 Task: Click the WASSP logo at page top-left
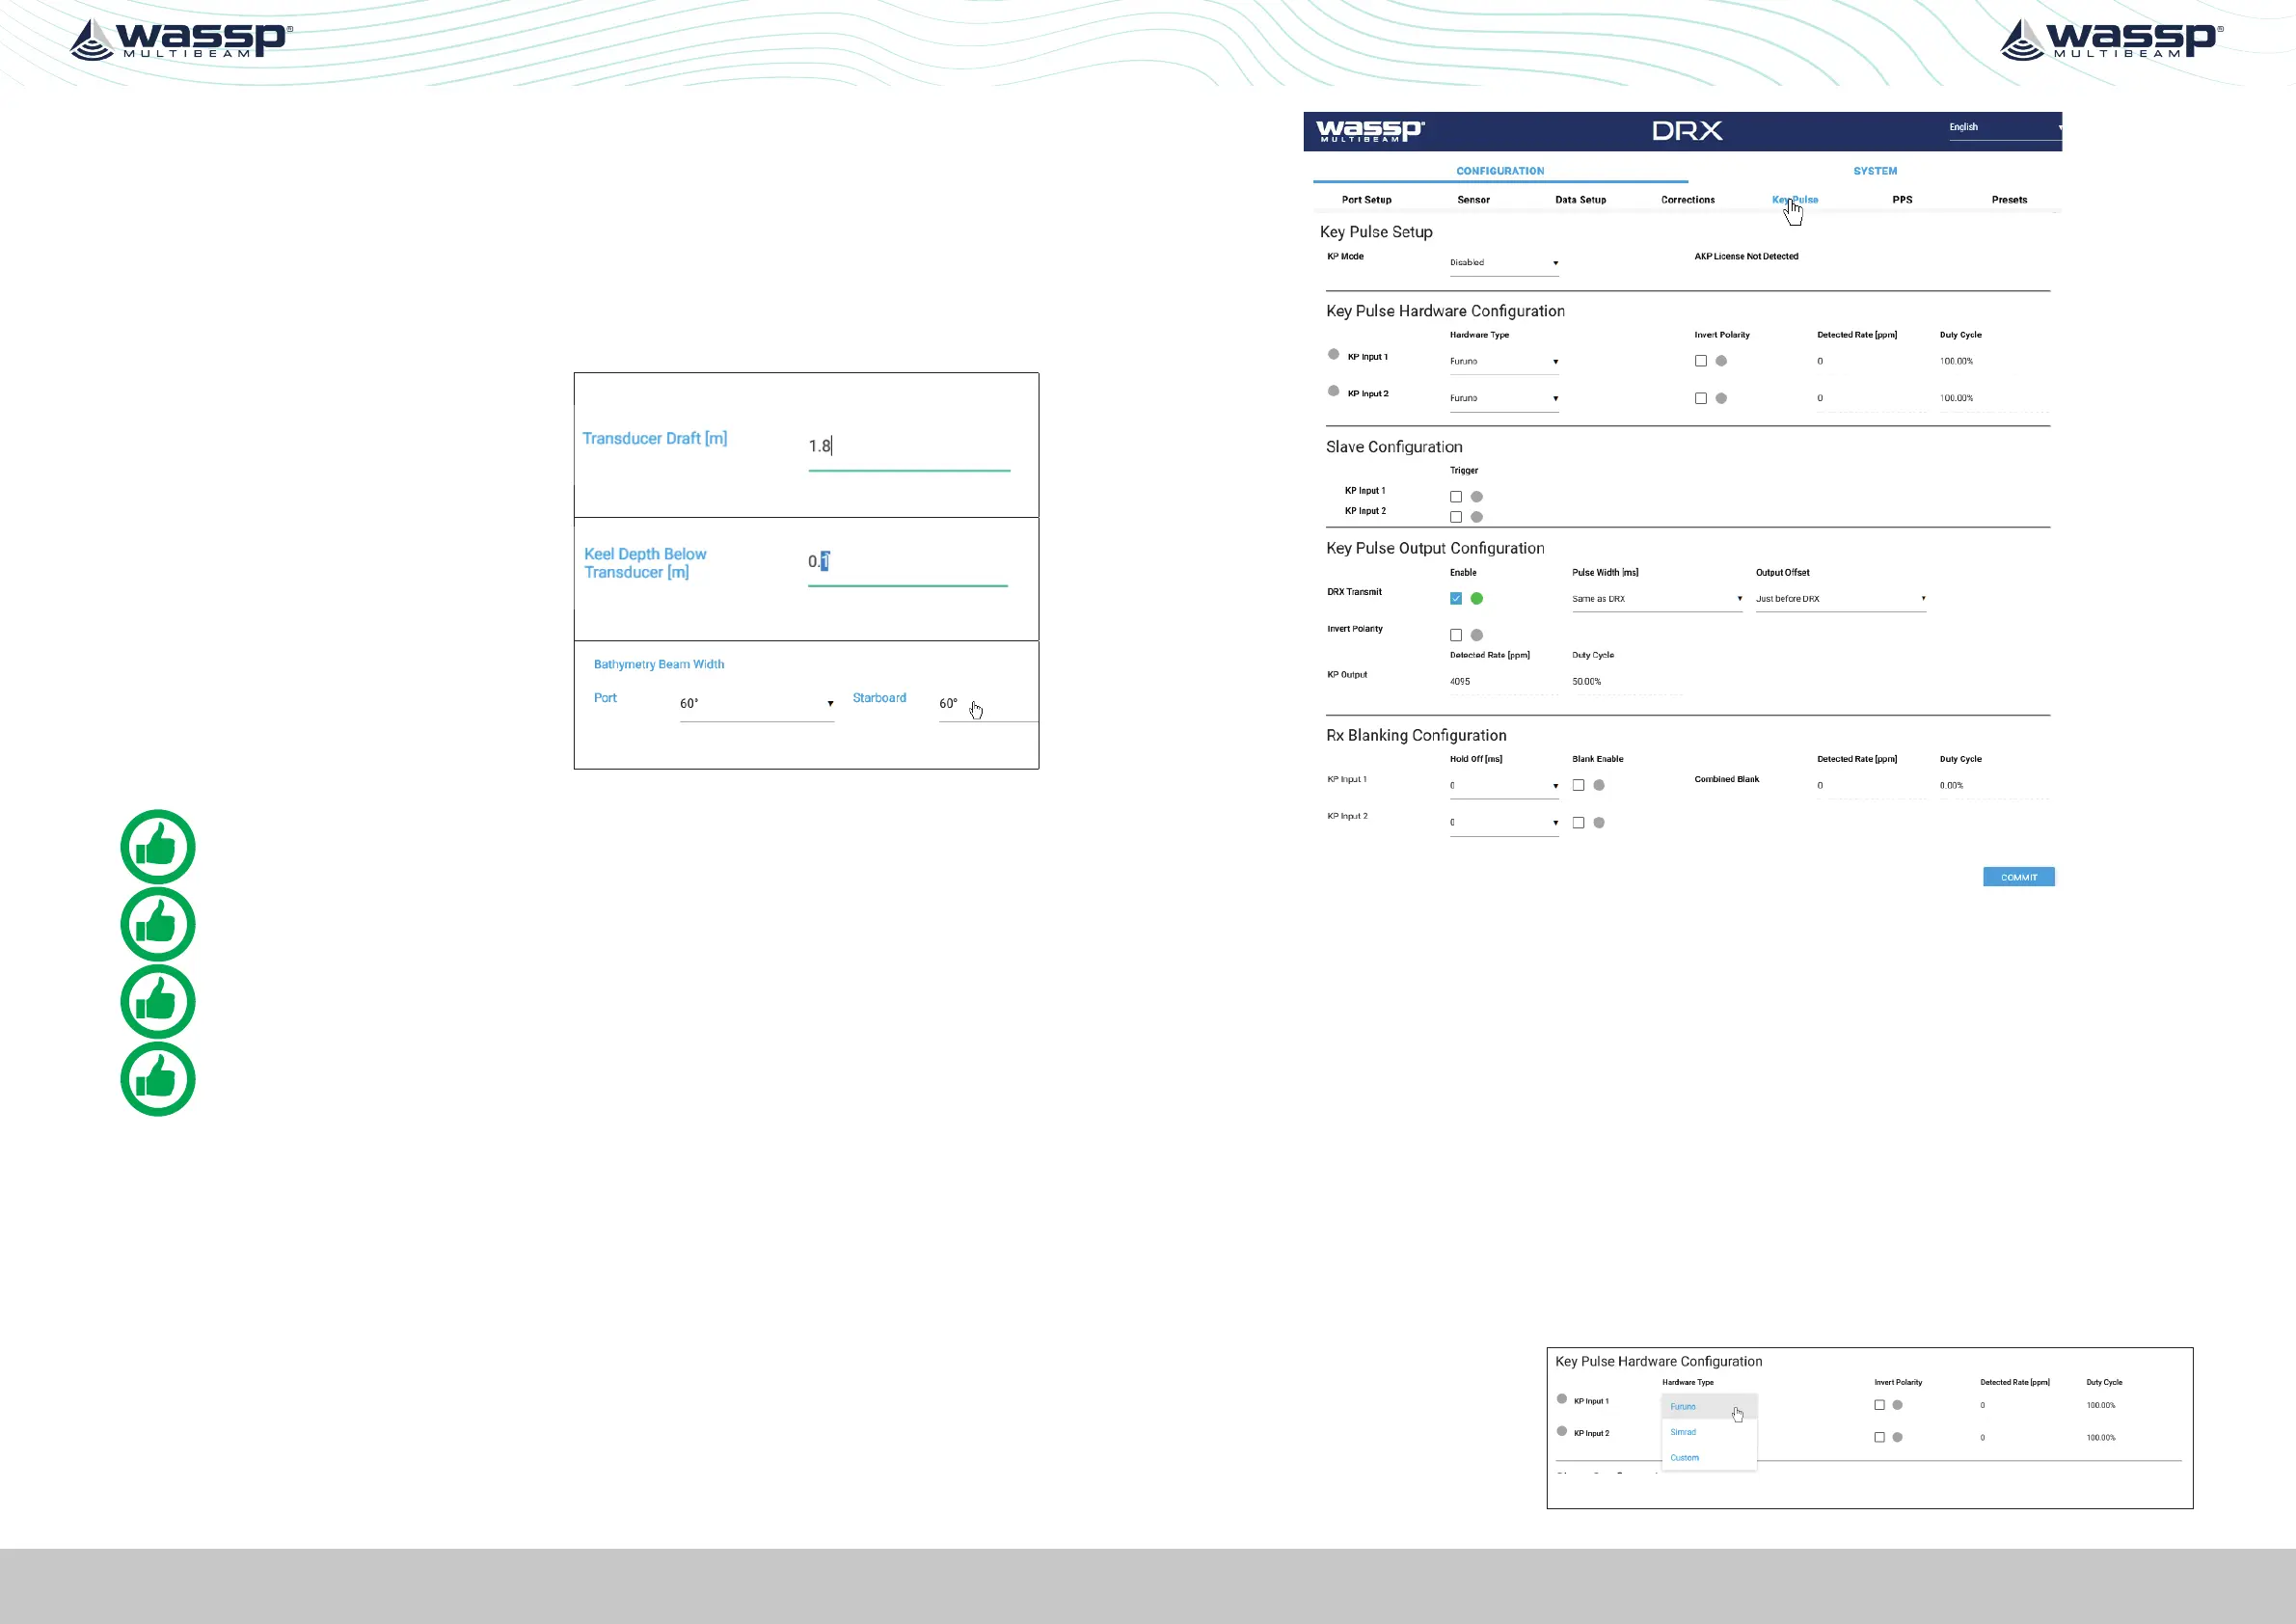[181, 40]
